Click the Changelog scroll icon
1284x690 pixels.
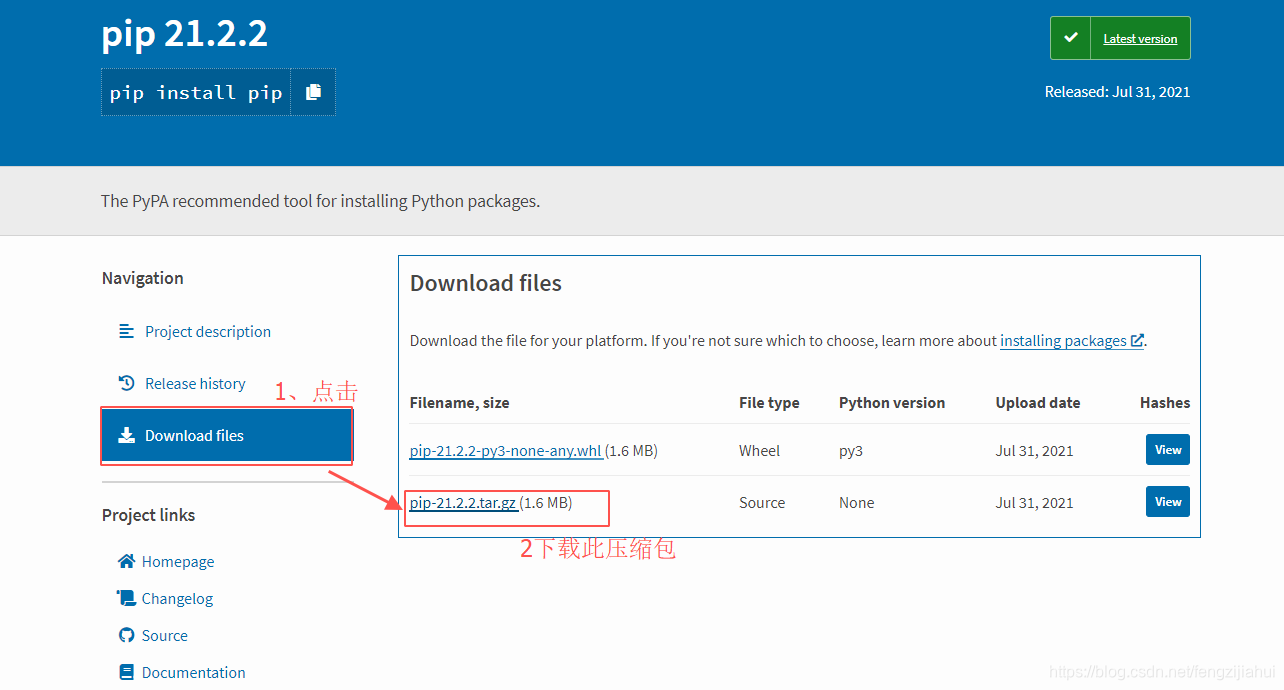click(126, 598)
